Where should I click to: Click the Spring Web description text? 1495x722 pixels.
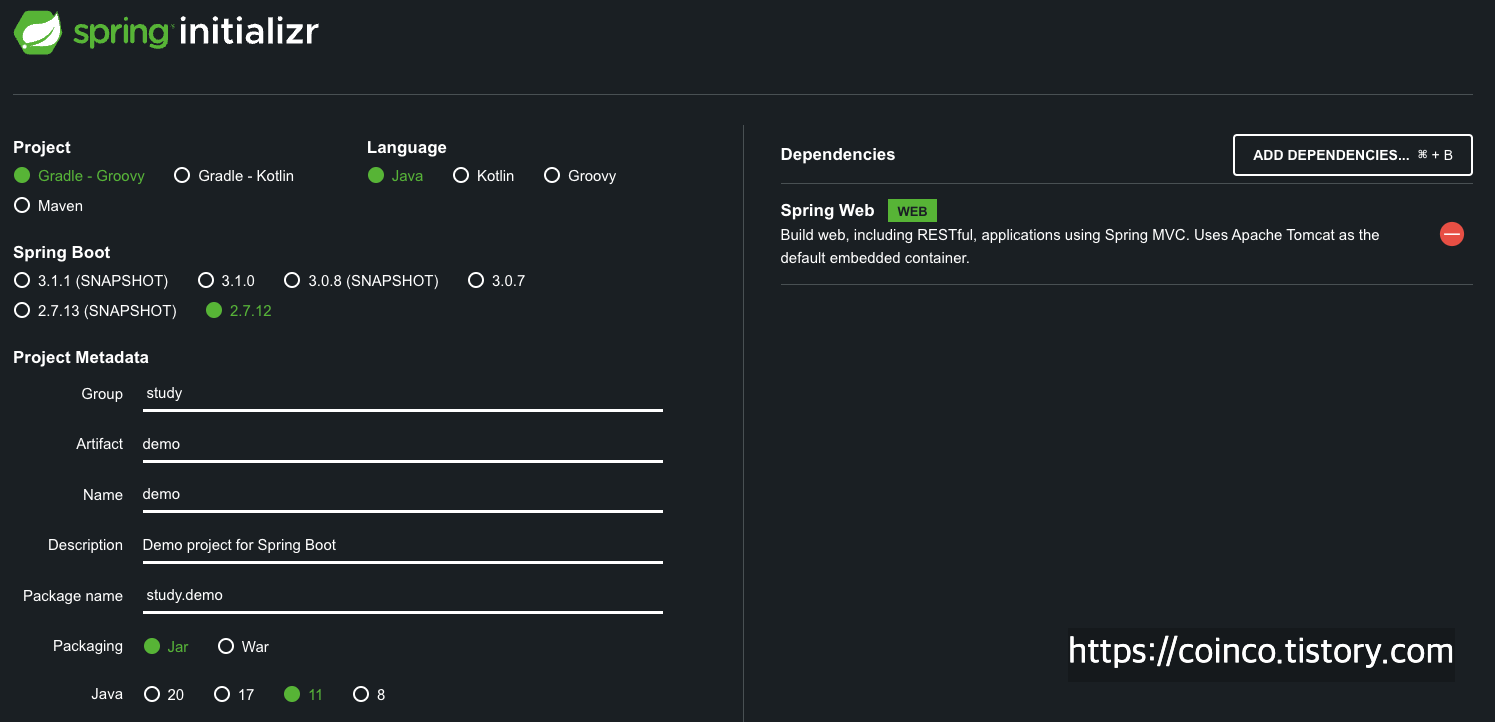[1080, 246]
